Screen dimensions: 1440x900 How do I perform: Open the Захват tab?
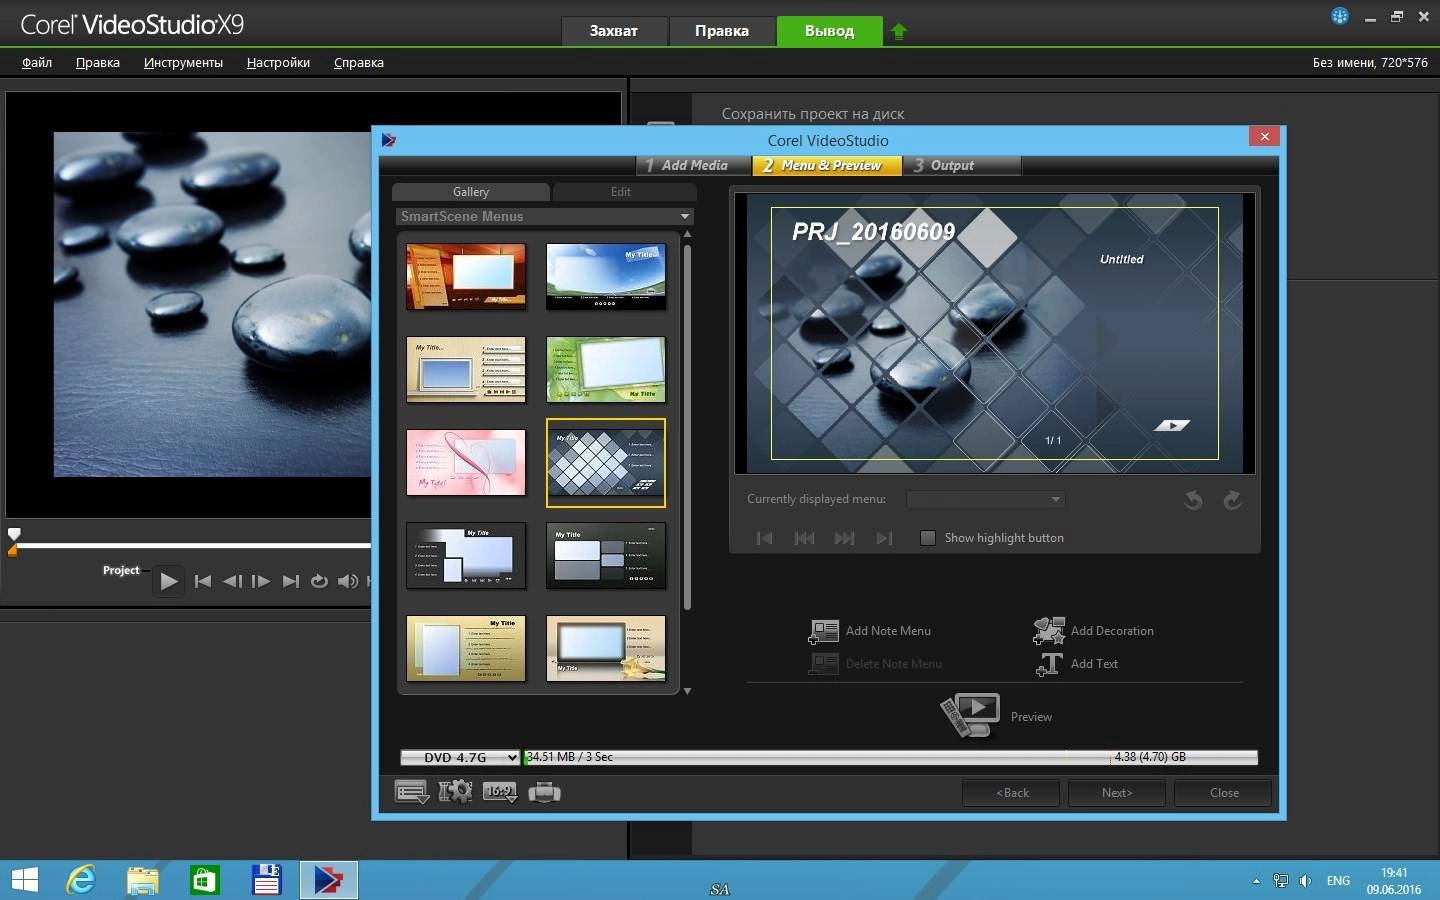coord(614,31)
